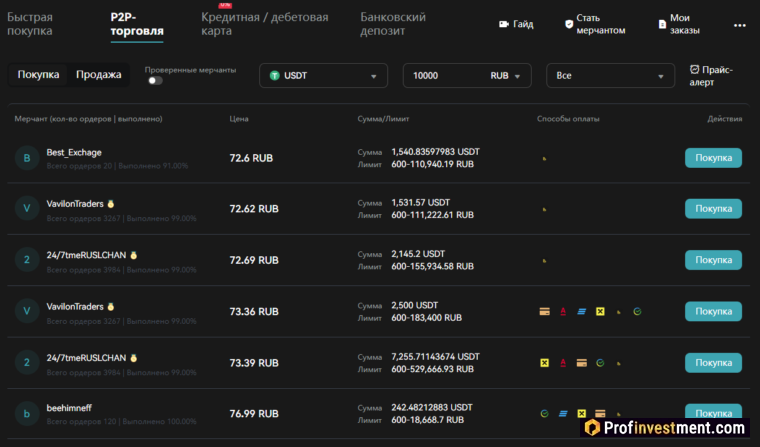This screenshot has height=447, width=760.
Task: Click the Прайс-алерт clock icon
Action: pos(695,69)
